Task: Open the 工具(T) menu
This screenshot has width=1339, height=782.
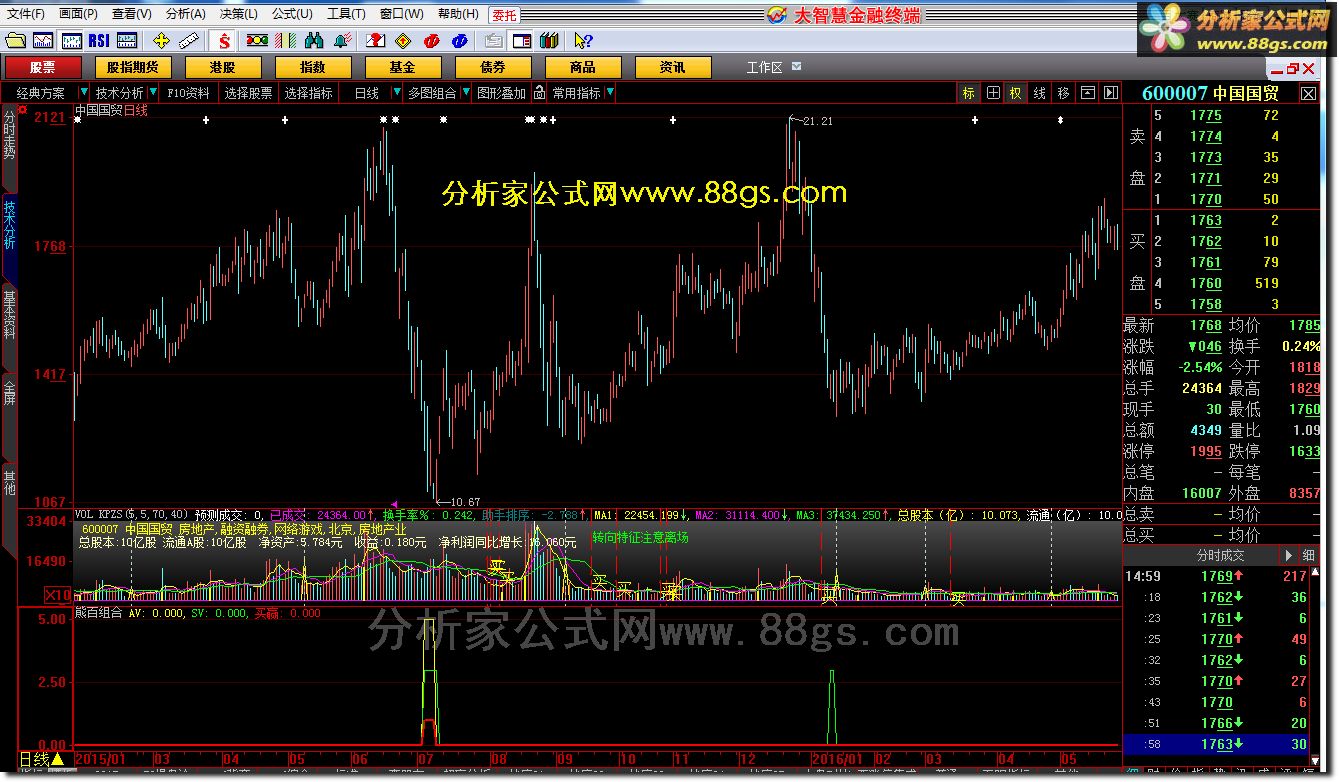Action: [x=346, y=14]
